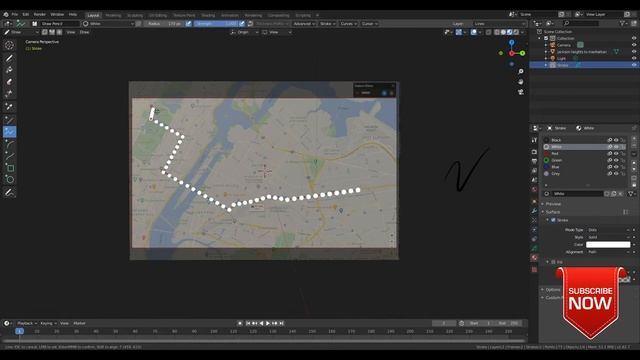Select the Tint tool
This screenshot has width=640, height=360.
click(9, 94)
